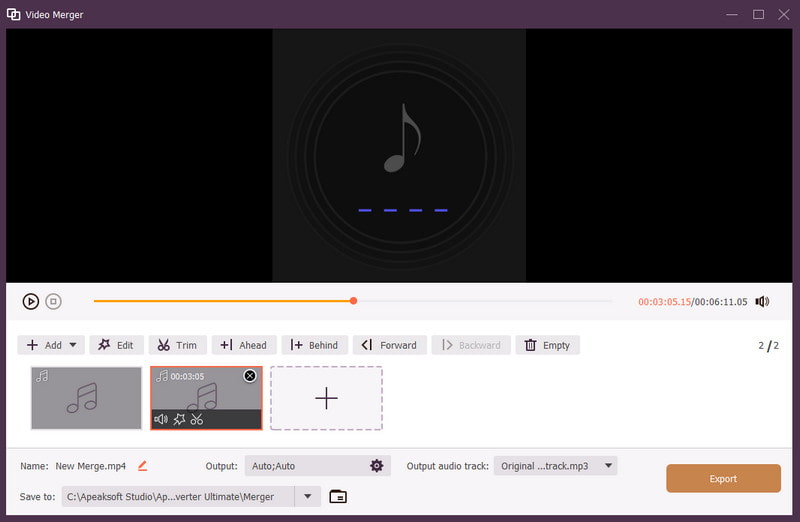Expand the Add dropdown arrow

(73, 345)
